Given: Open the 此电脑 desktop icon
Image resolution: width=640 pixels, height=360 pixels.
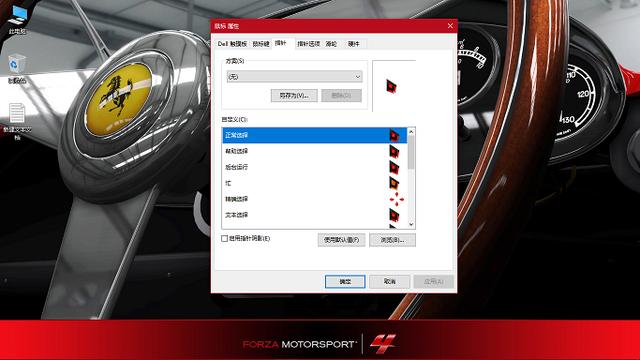Looking at the screenshot, I should tap(18, 19).
